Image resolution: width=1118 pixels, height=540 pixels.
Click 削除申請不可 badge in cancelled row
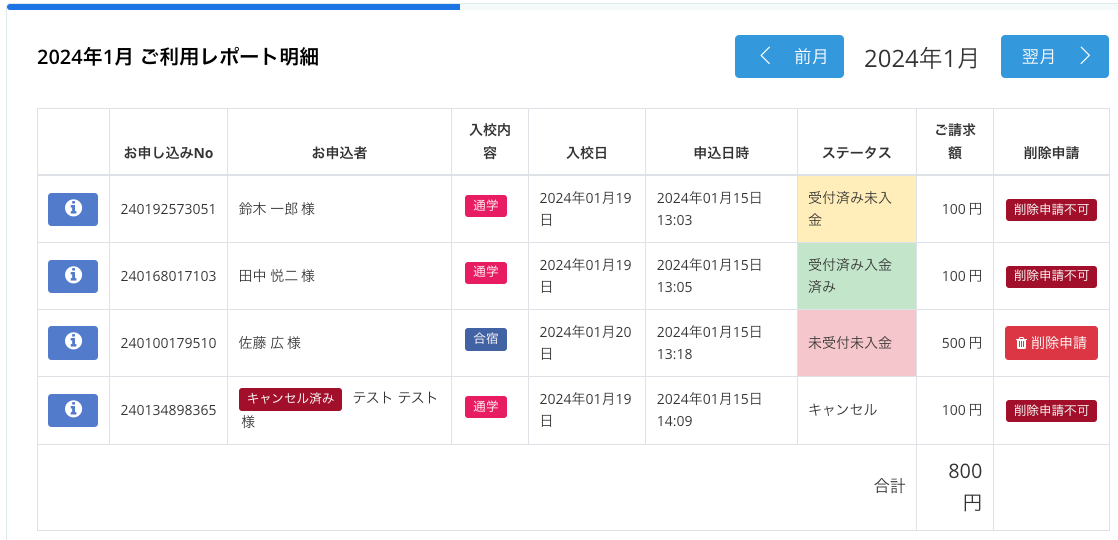tap(1051, 409)
